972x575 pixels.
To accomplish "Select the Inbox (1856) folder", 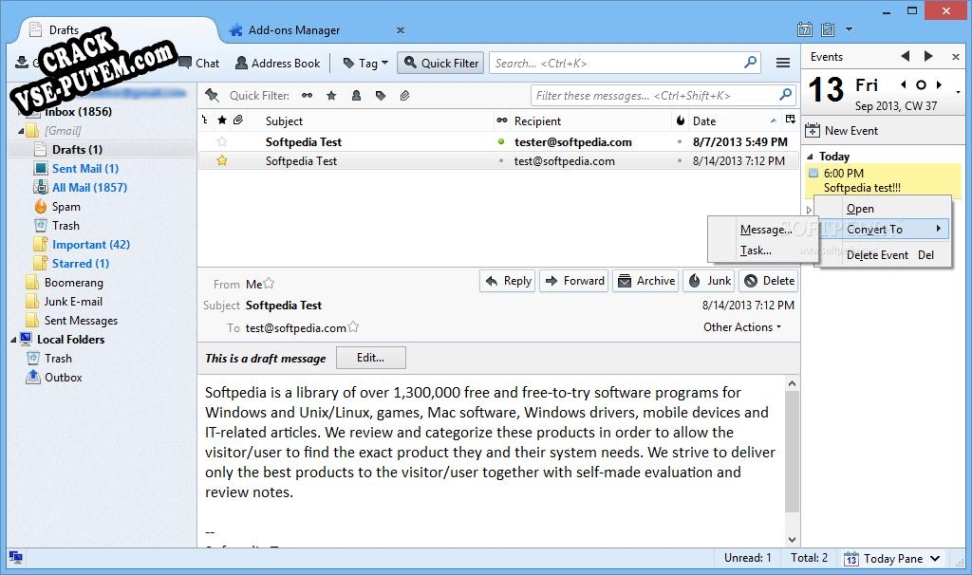I will (x=78, y=112).
